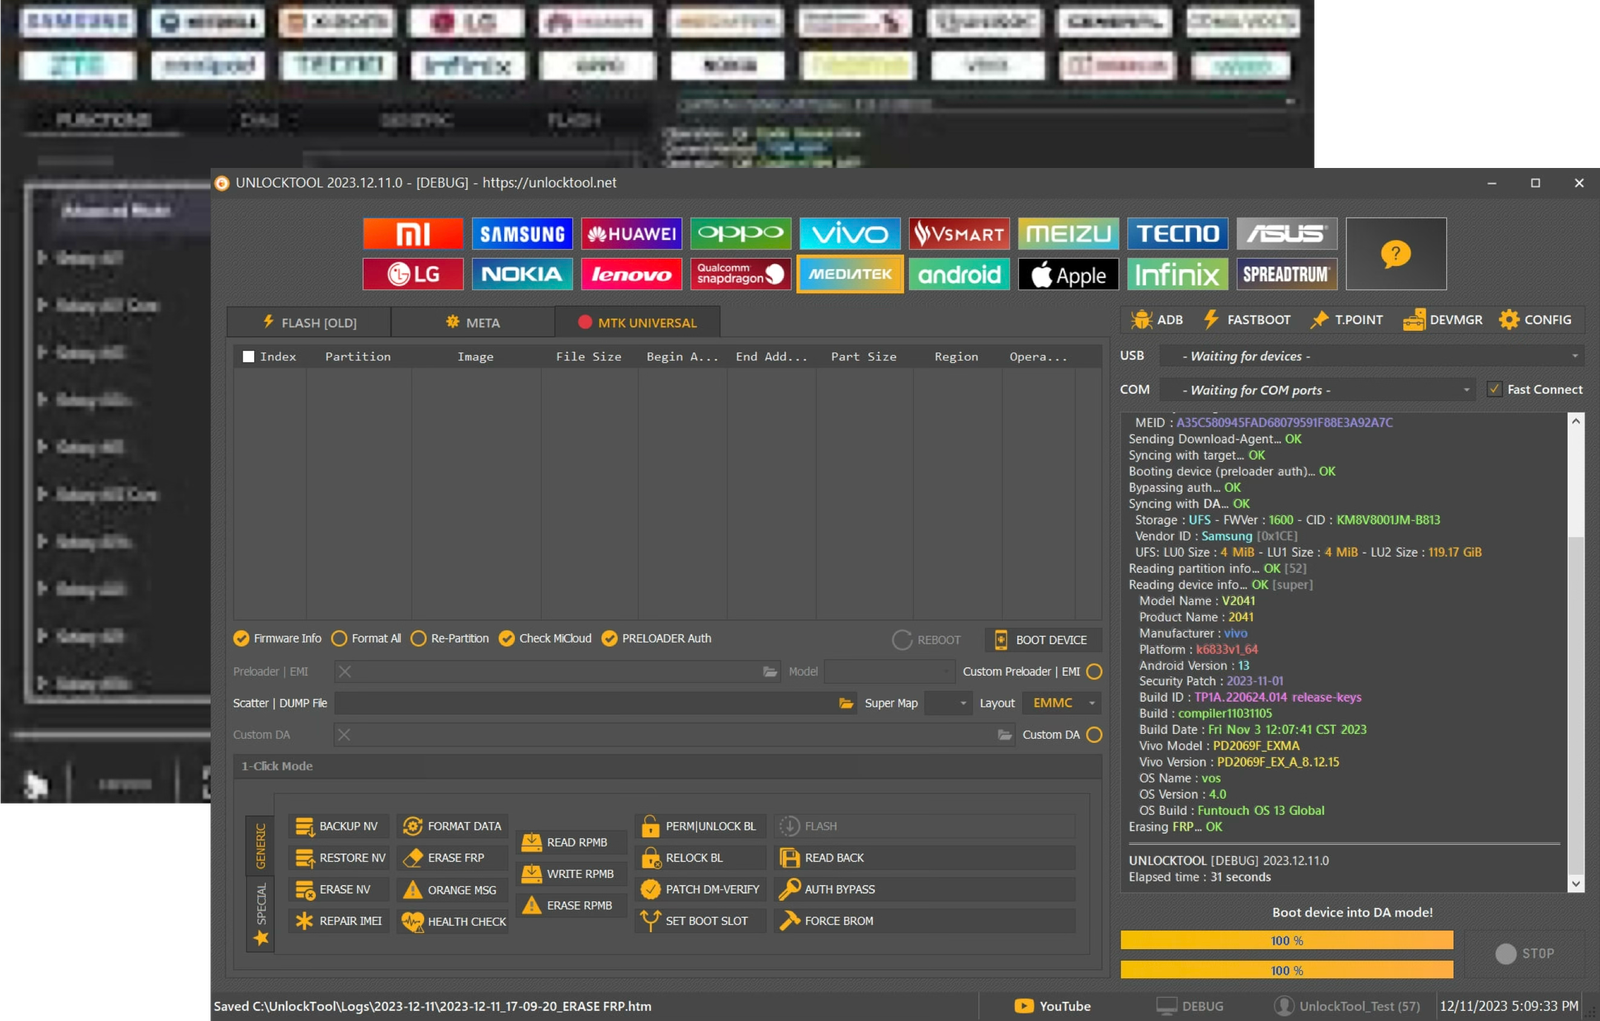Open the Apple brand section

(1068, 274)
